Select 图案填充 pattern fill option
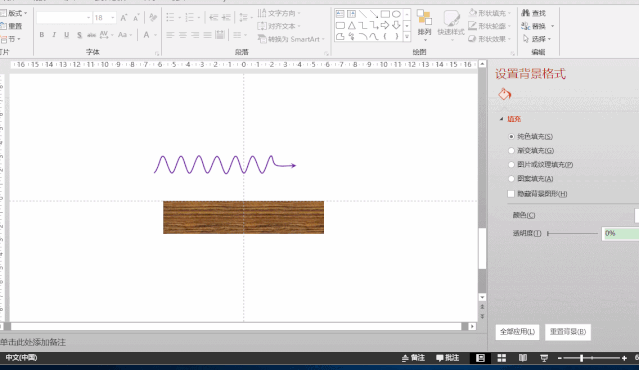 531,178
